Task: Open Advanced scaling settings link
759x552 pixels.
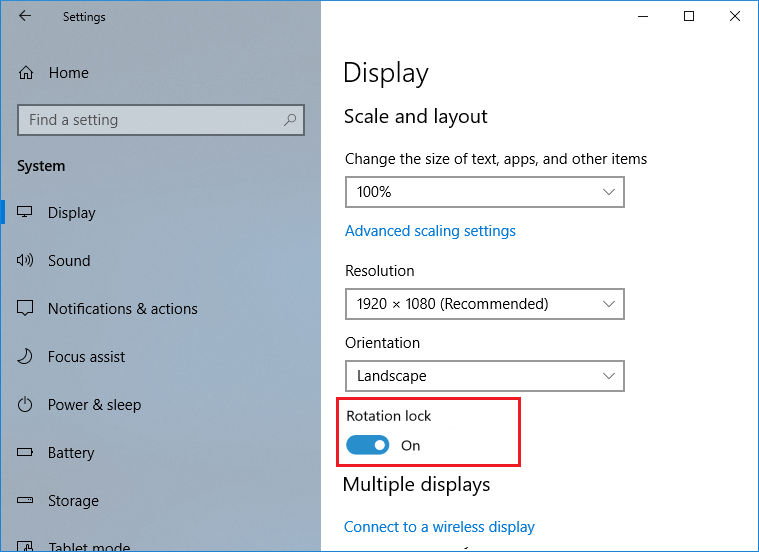Action: pos(430,231)
